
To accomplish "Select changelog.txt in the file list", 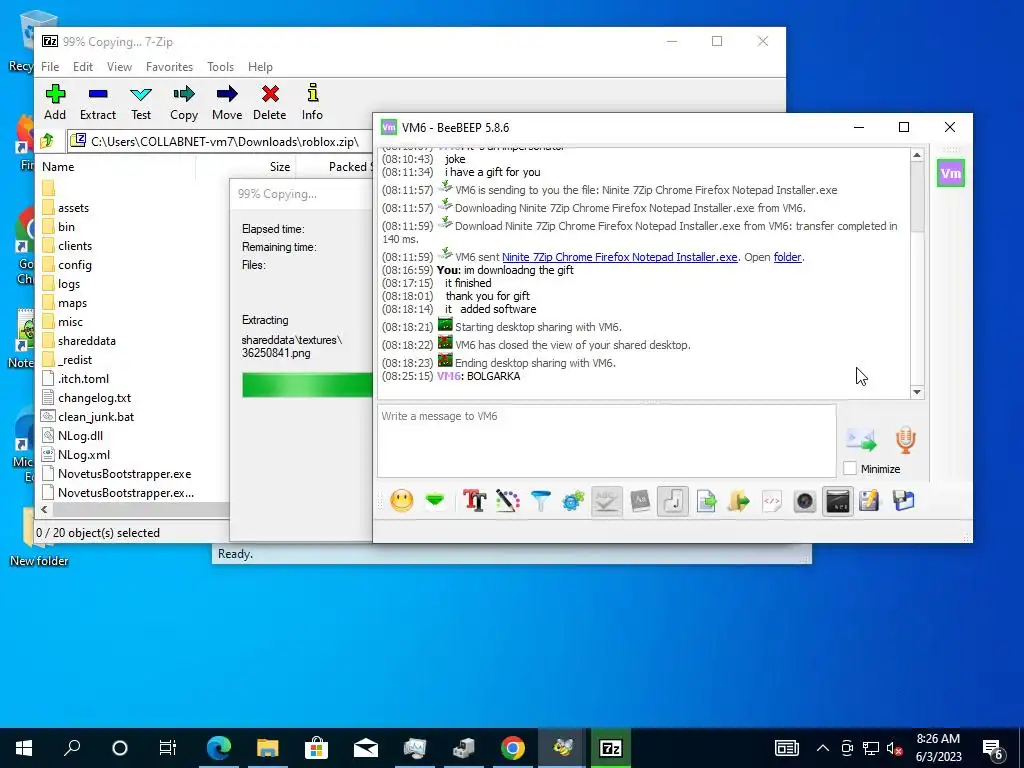I will point(95,398).
